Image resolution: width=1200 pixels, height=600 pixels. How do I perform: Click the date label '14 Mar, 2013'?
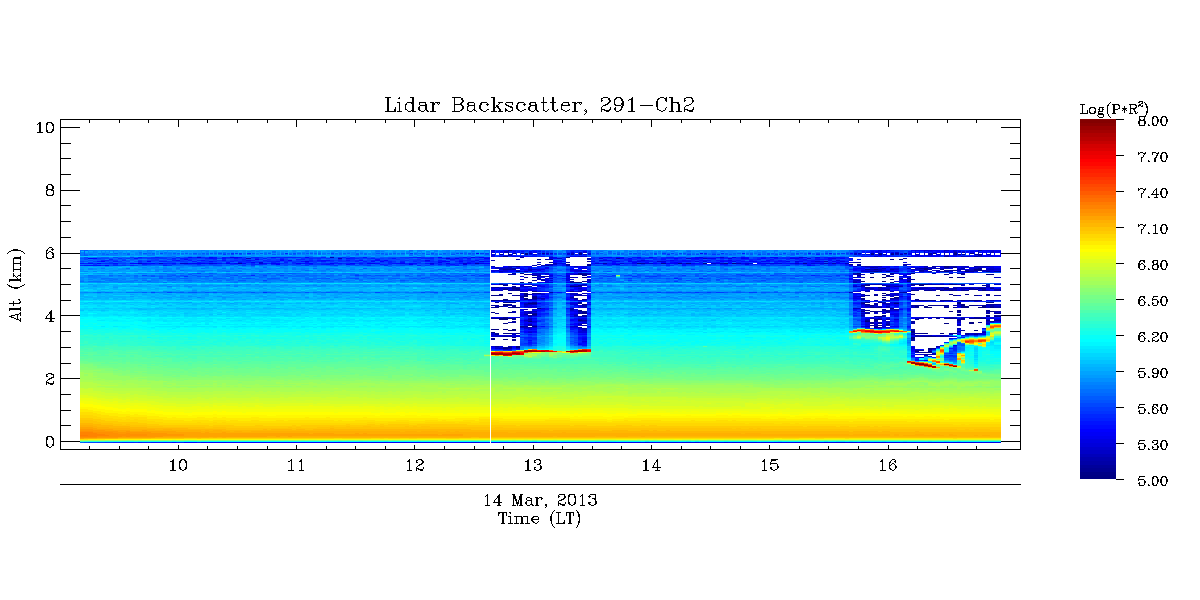[540, 499]
